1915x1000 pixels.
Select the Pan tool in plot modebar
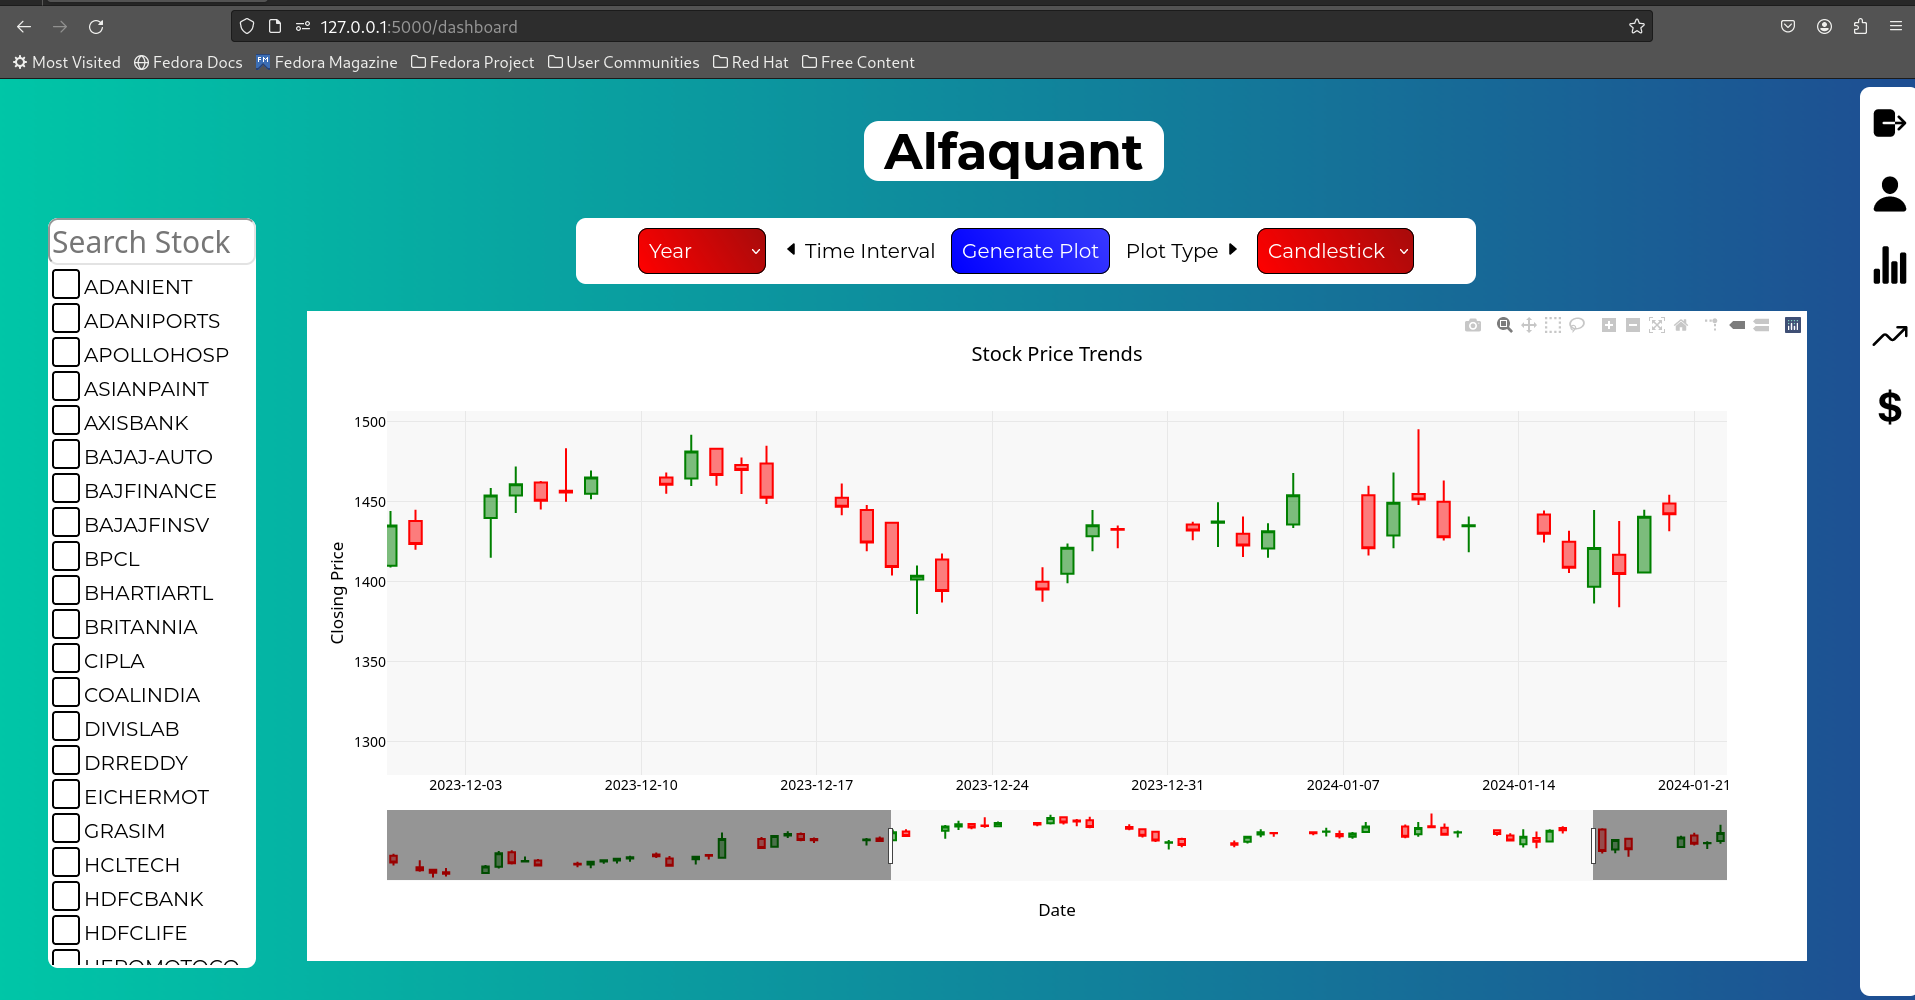pos(1529,325)
